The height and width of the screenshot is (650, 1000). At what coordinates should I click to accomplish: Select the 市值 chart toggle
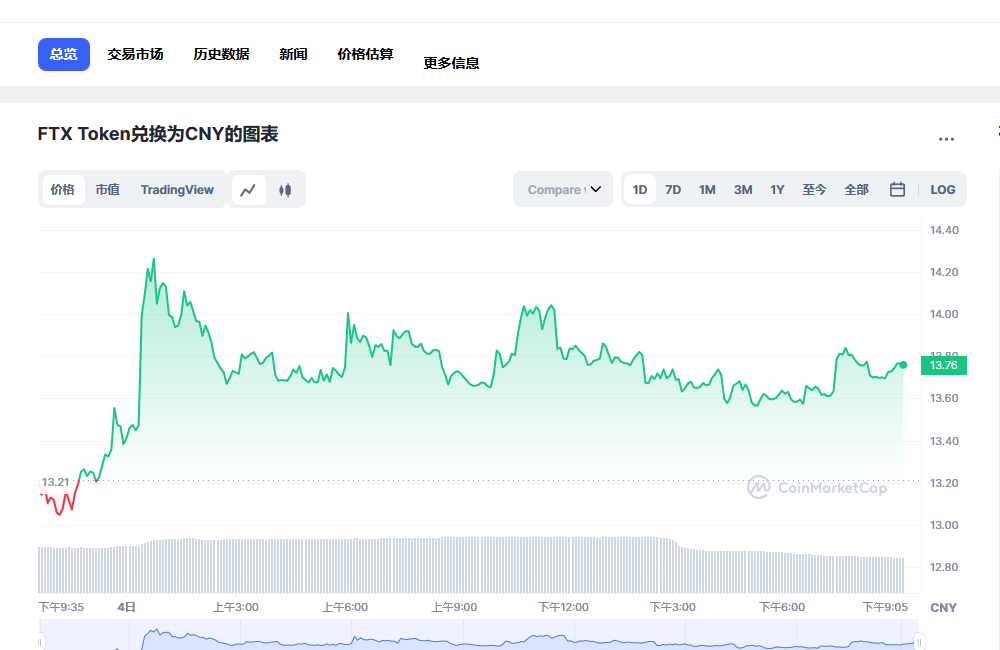(107, 189)
